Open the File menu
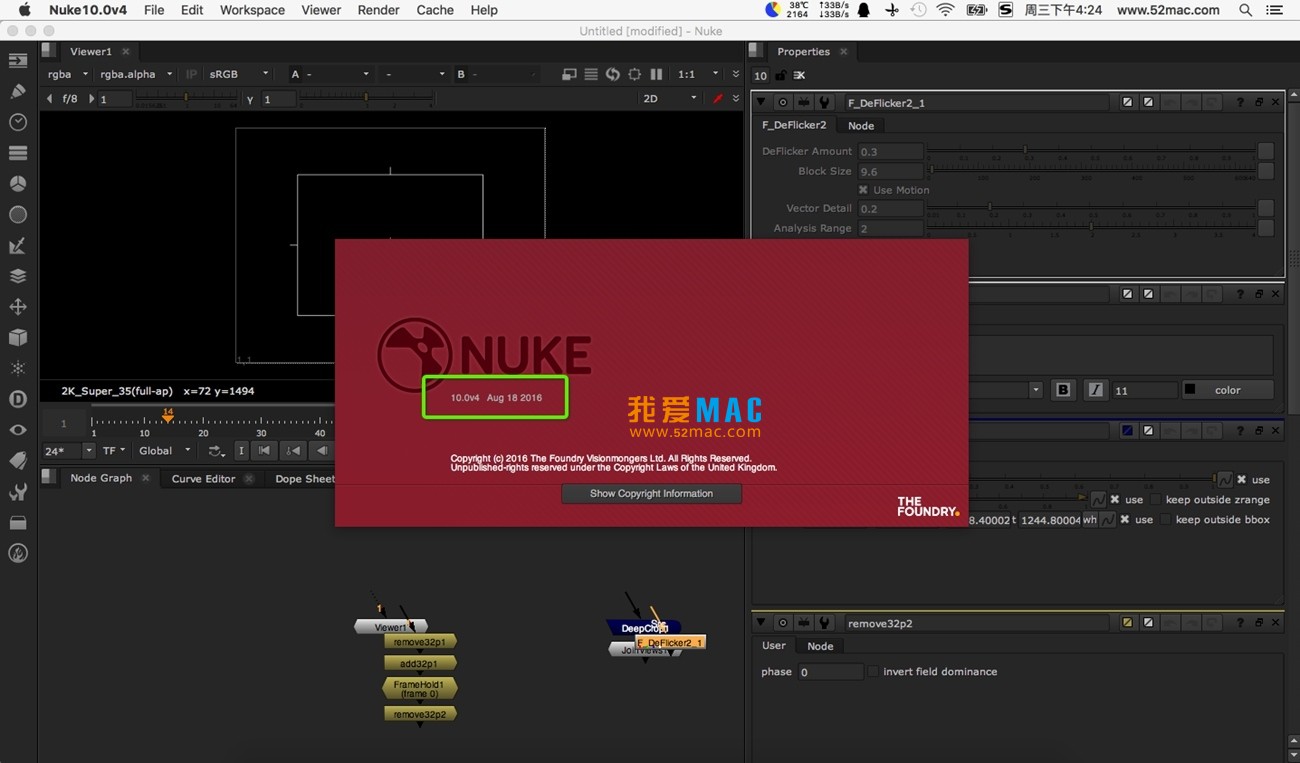1300x763 pixels. 154,10
